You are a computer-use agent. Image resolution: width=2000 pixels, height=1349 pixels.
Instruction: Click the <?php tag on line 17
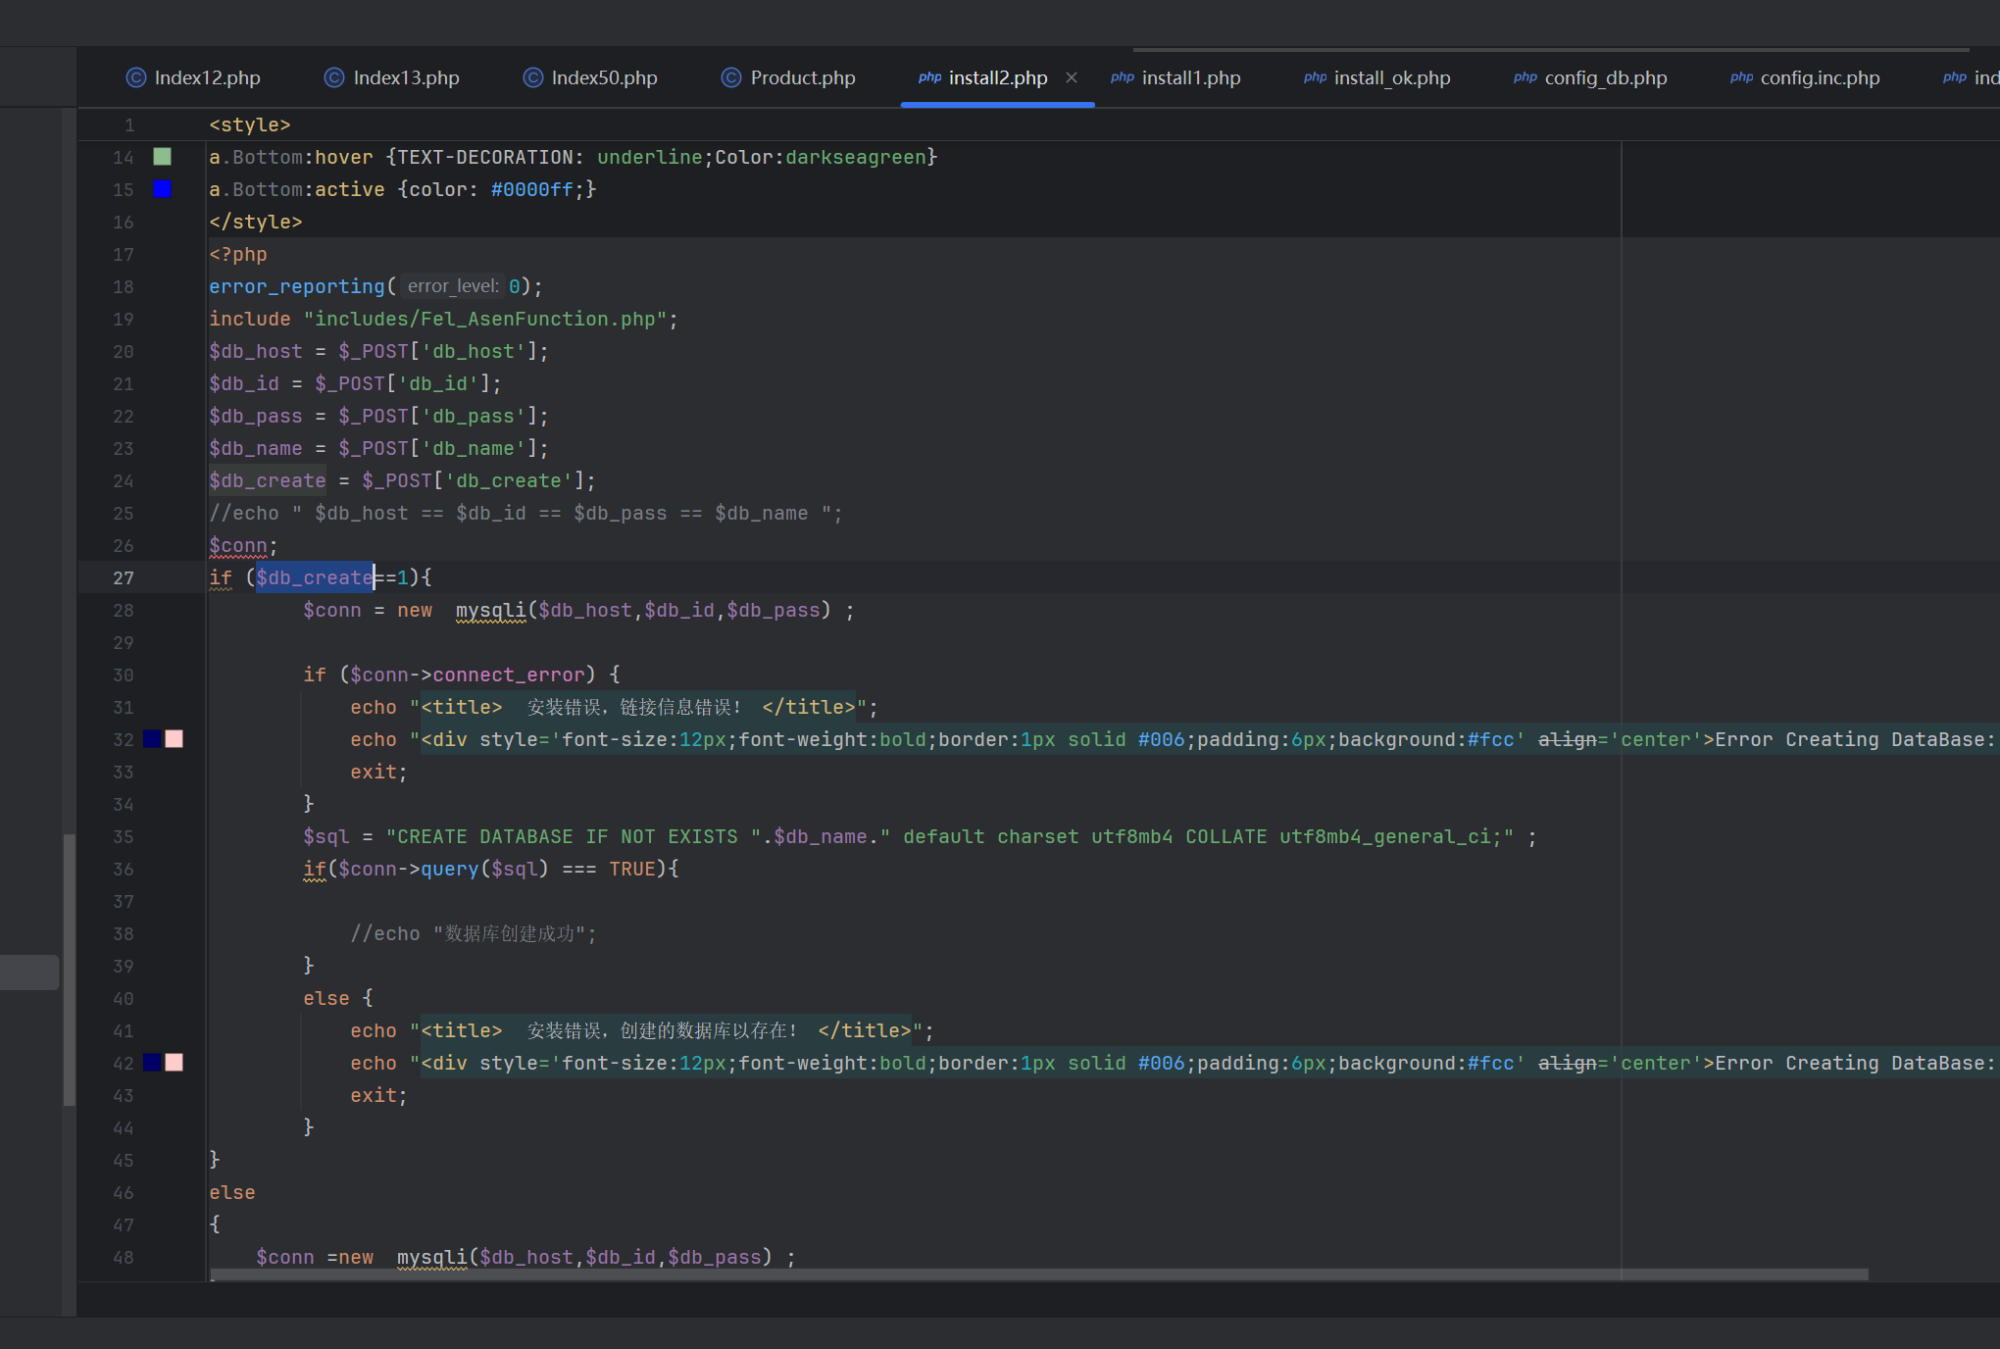pyautogui.click(x=238, y=254)
